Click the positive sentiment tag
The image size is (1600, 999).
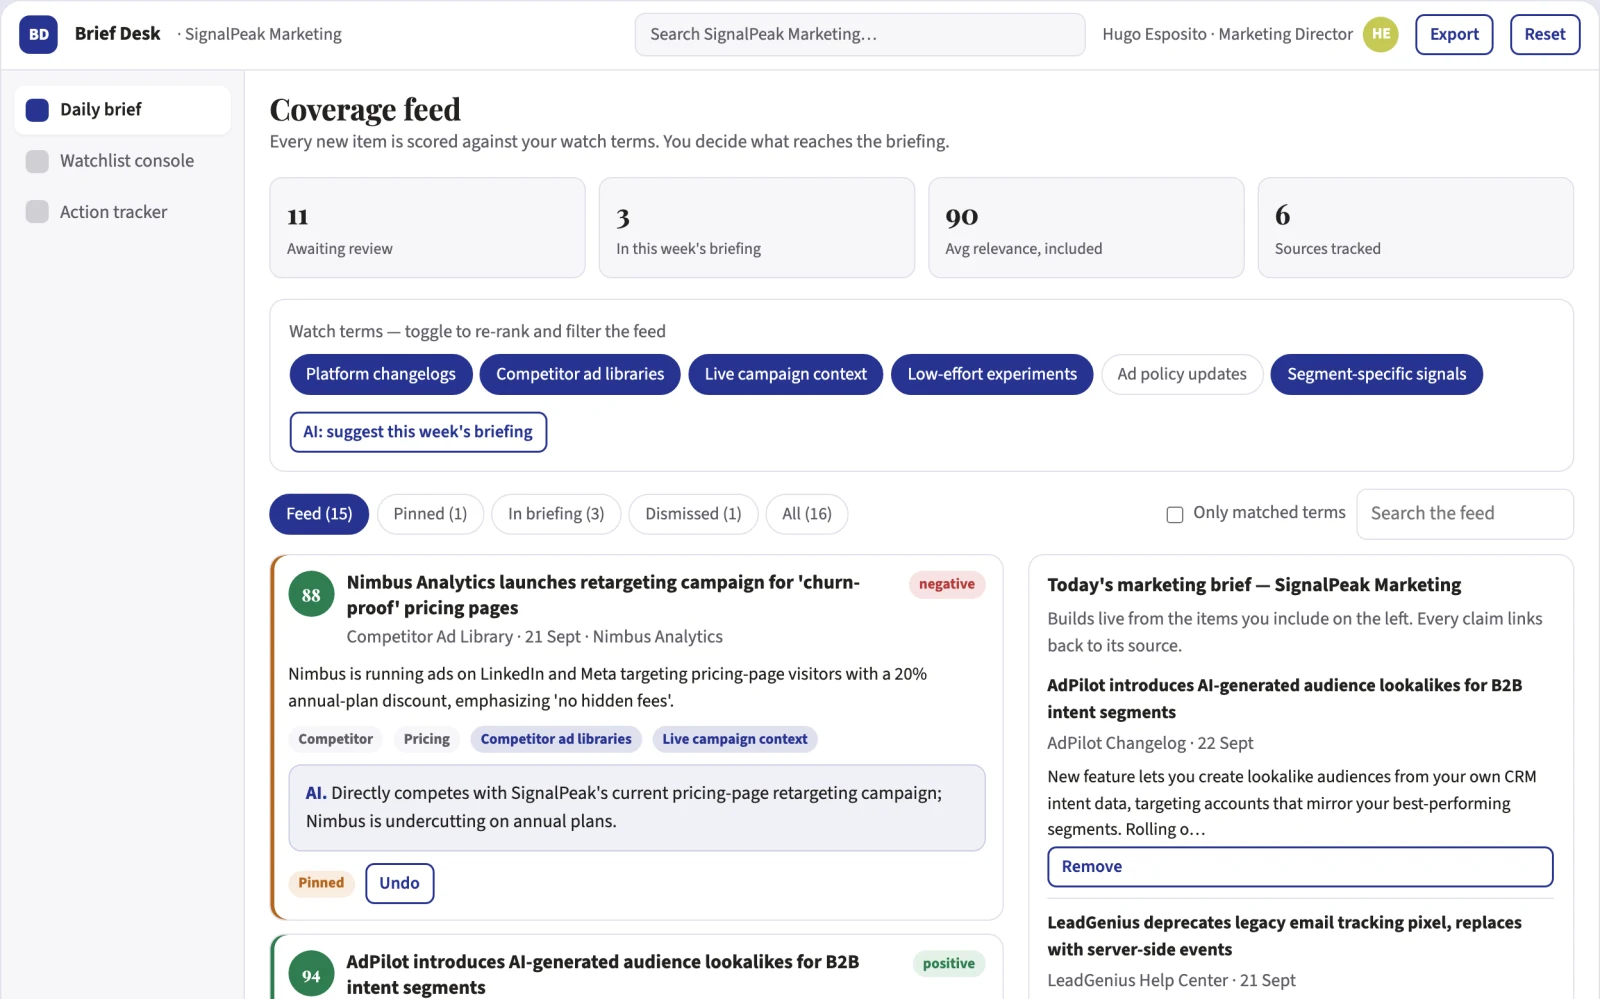pyautogui.click(x=948, y=964)
